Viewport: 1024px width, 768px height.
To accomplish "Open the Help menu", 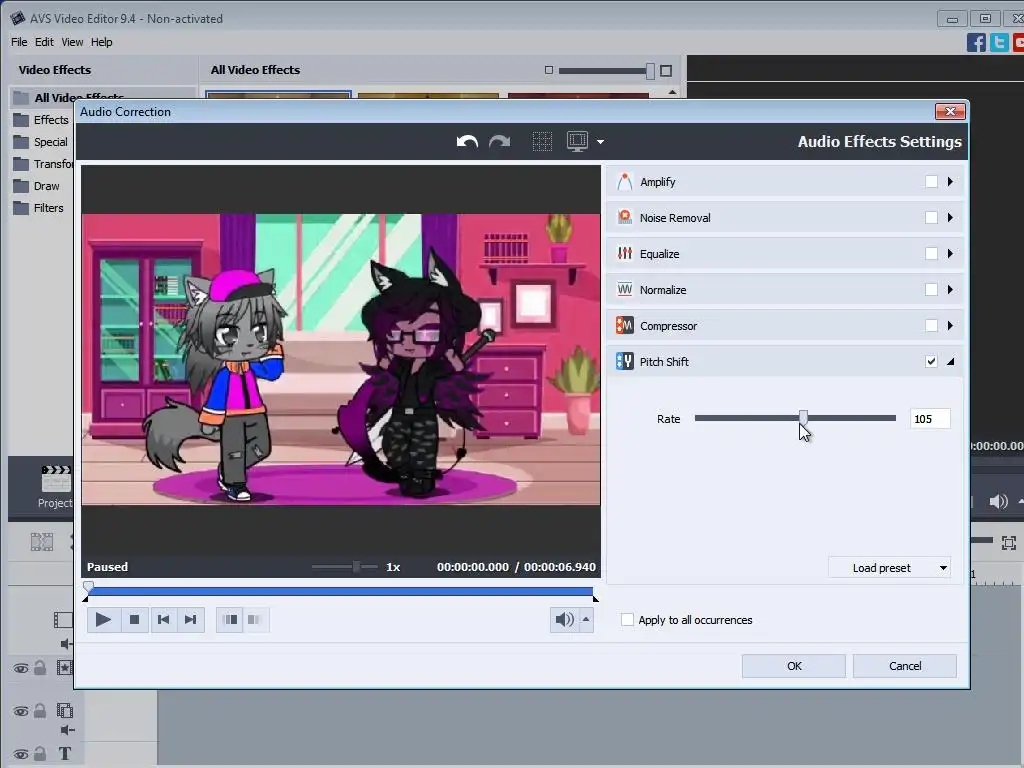I will 101,42.
